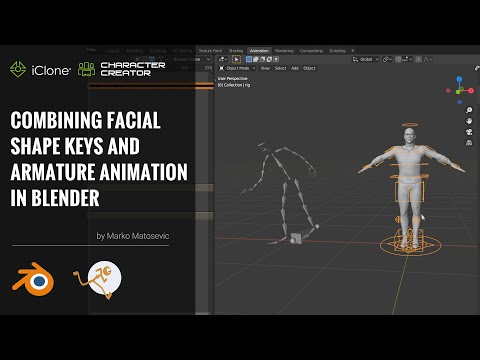The height and width of the screenshot is (360, 480).
Task: Toggle proportional editing button
Action: coord(418,59)
